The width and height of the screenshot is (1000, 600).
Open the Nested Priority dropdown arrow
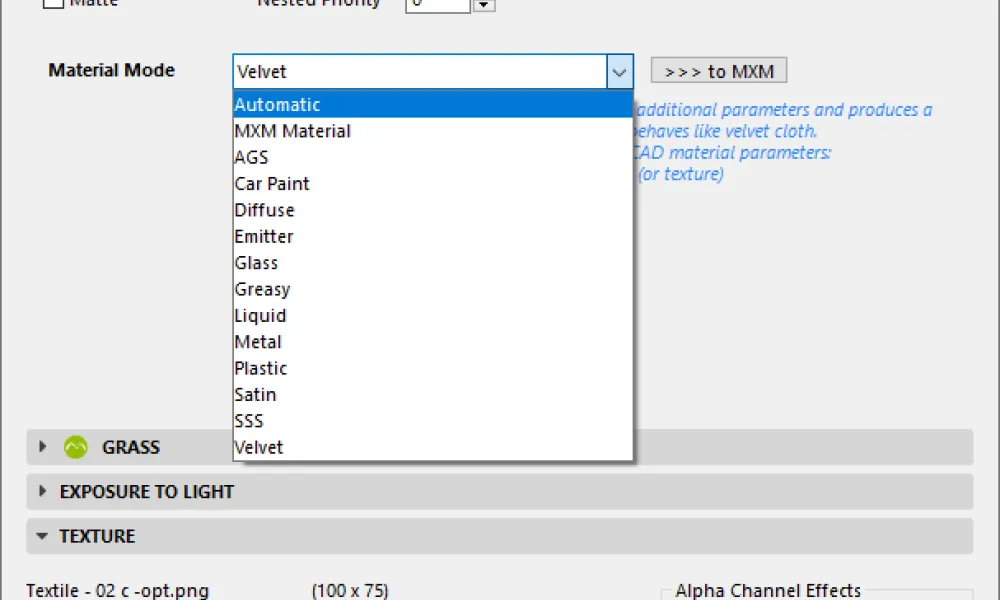coord(484,5)
